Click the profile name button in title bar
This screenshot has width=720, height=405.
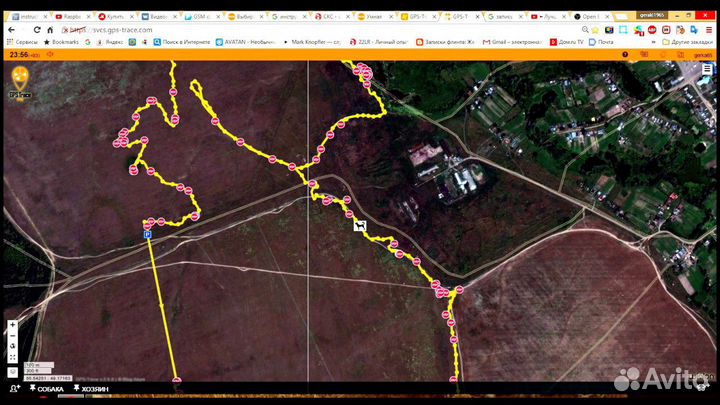tap(652, 15)
